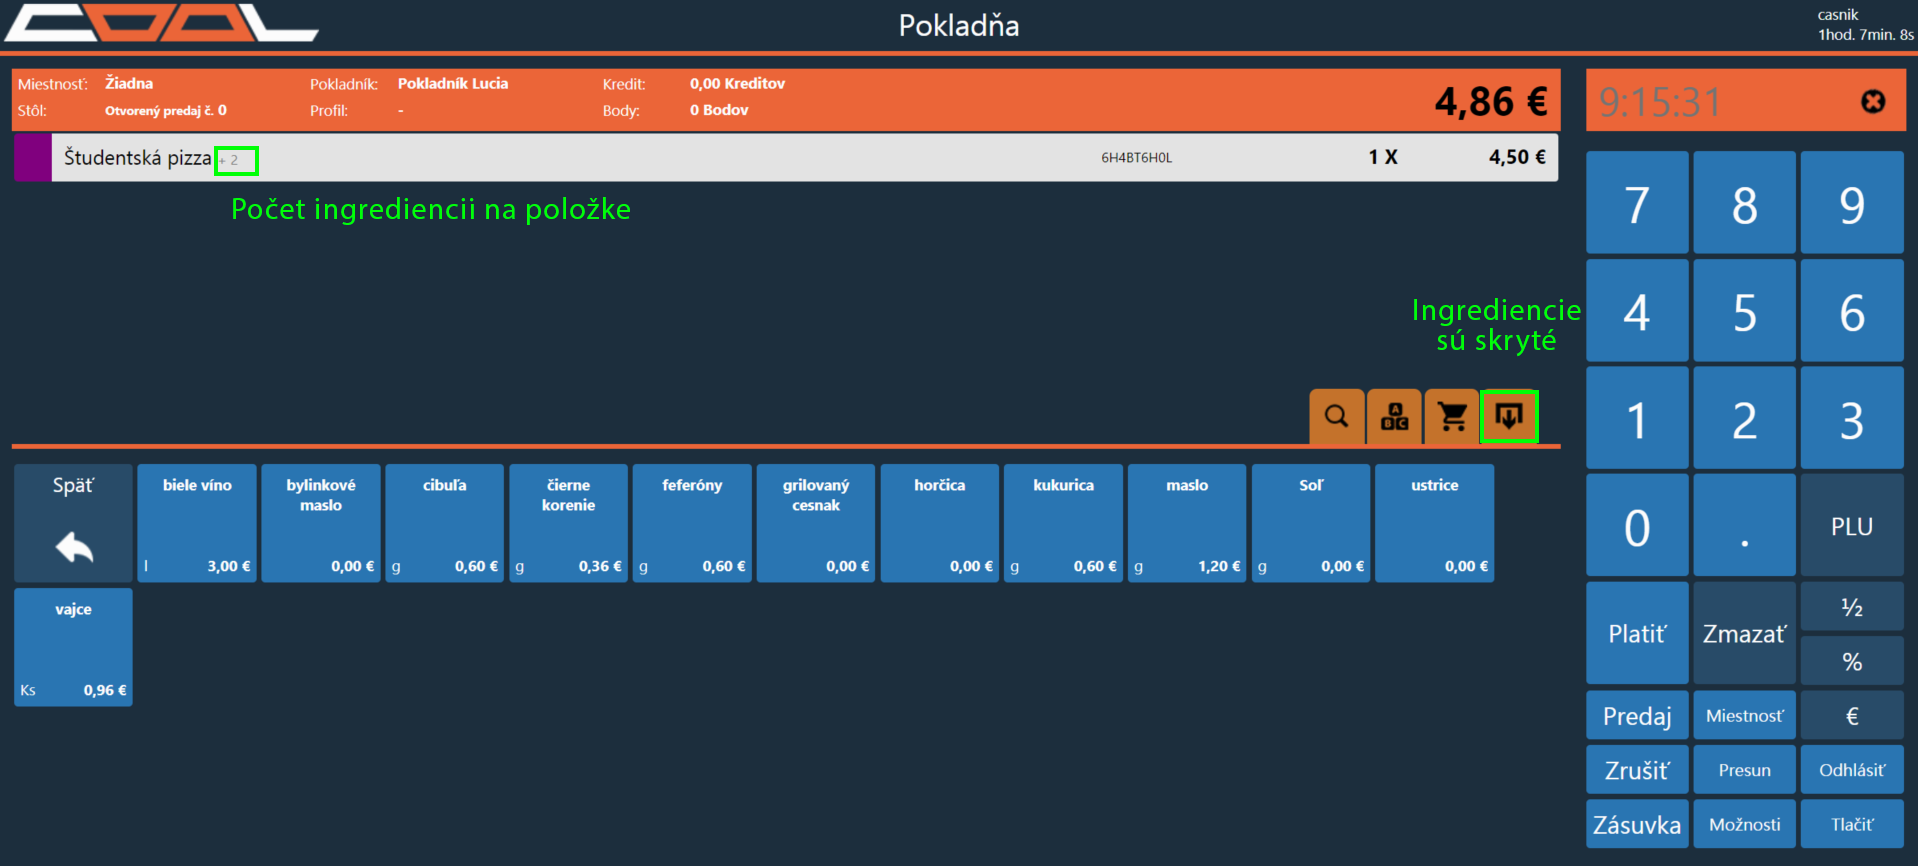The image size is (1918, 866).
Task: Click the euro currency button
Action: coord(1851,716)
